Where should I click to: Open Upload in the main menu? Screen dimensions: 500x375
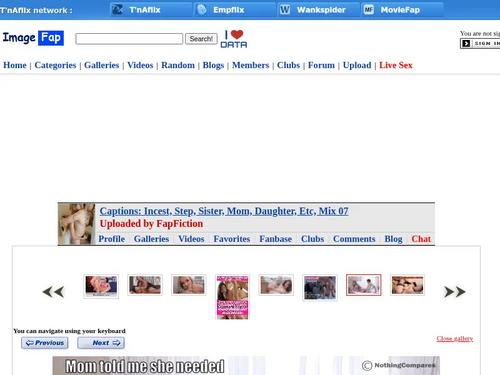[x=357, y=65]
